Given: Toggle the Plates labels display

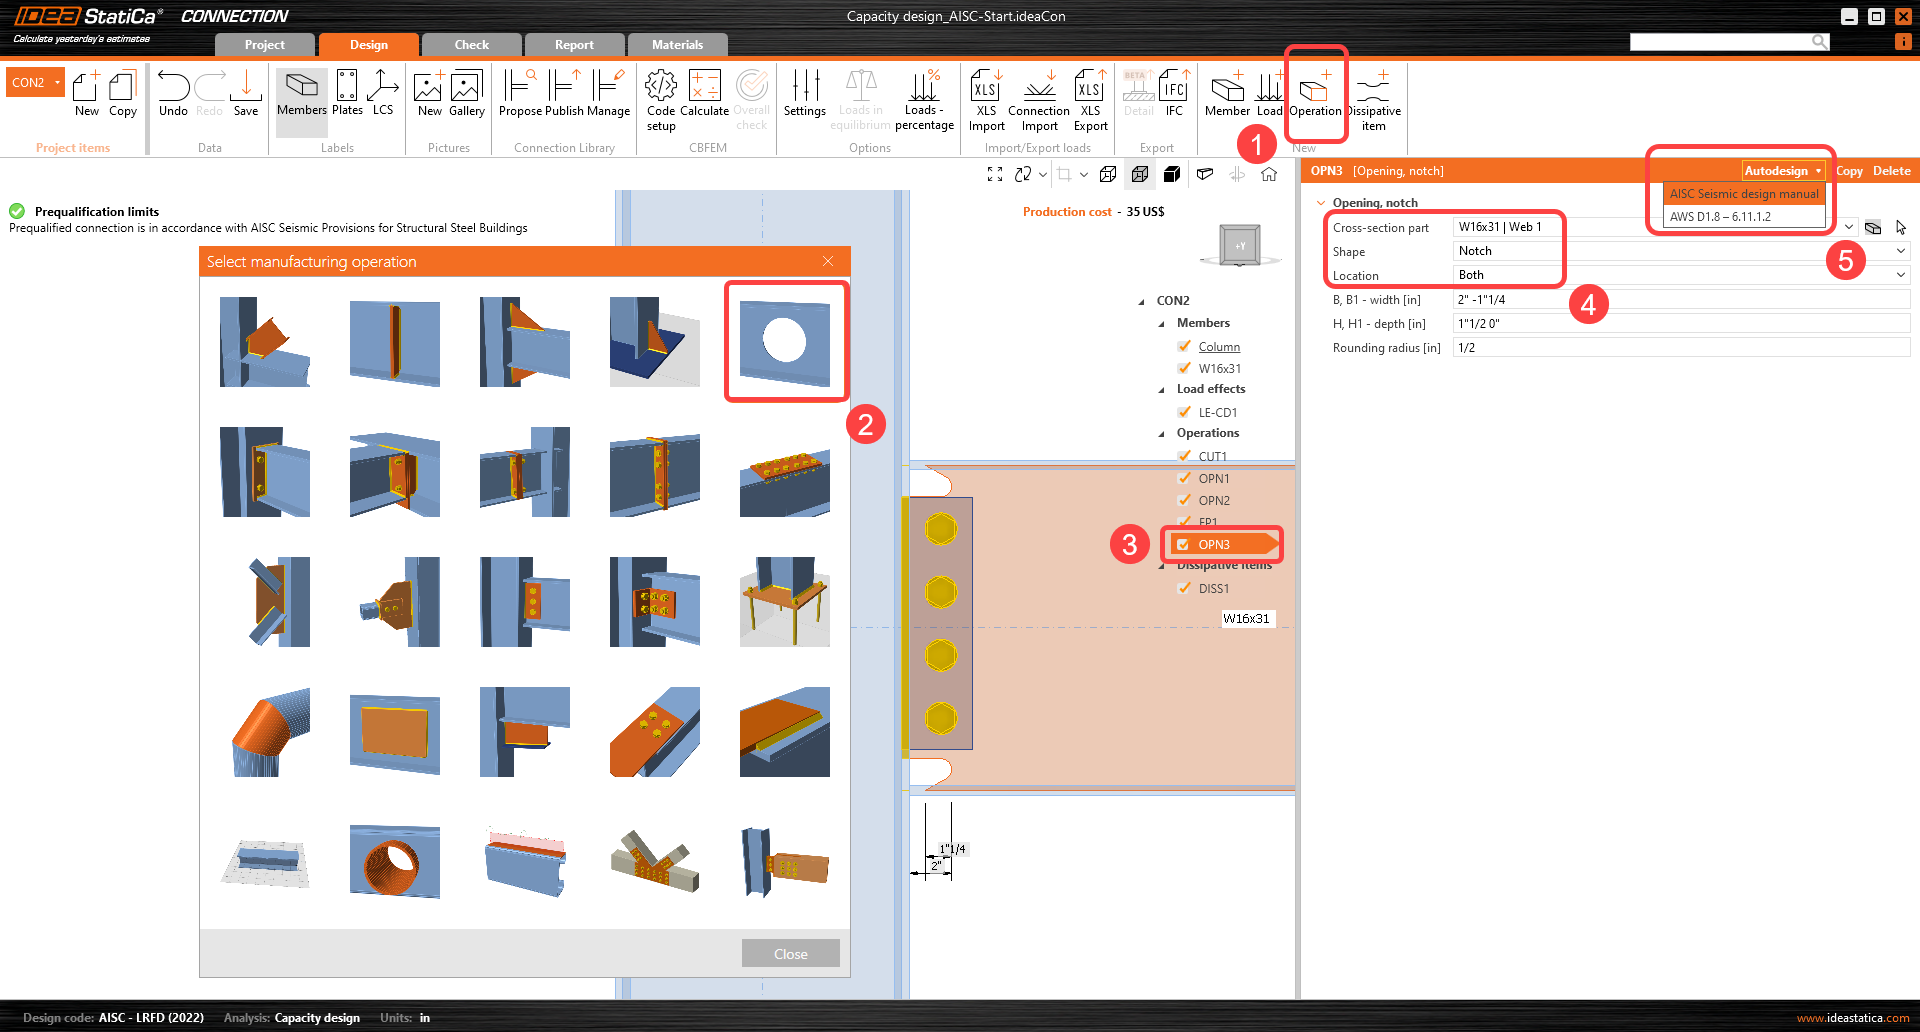Looking at the screenshot, I should (347, 95).
